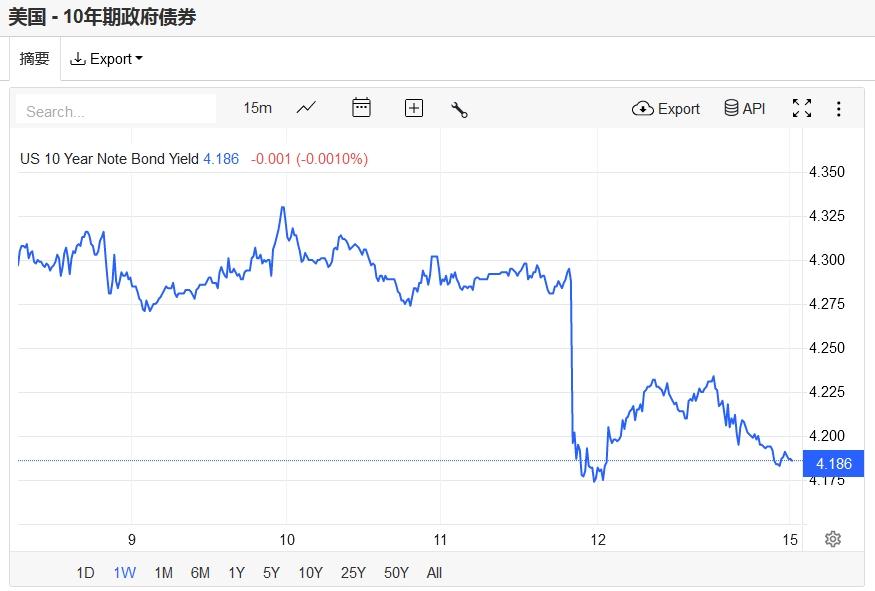This screenshot has height=591, width=875.
Task: Open the 15m interval selector
Action: pos(257,108)
